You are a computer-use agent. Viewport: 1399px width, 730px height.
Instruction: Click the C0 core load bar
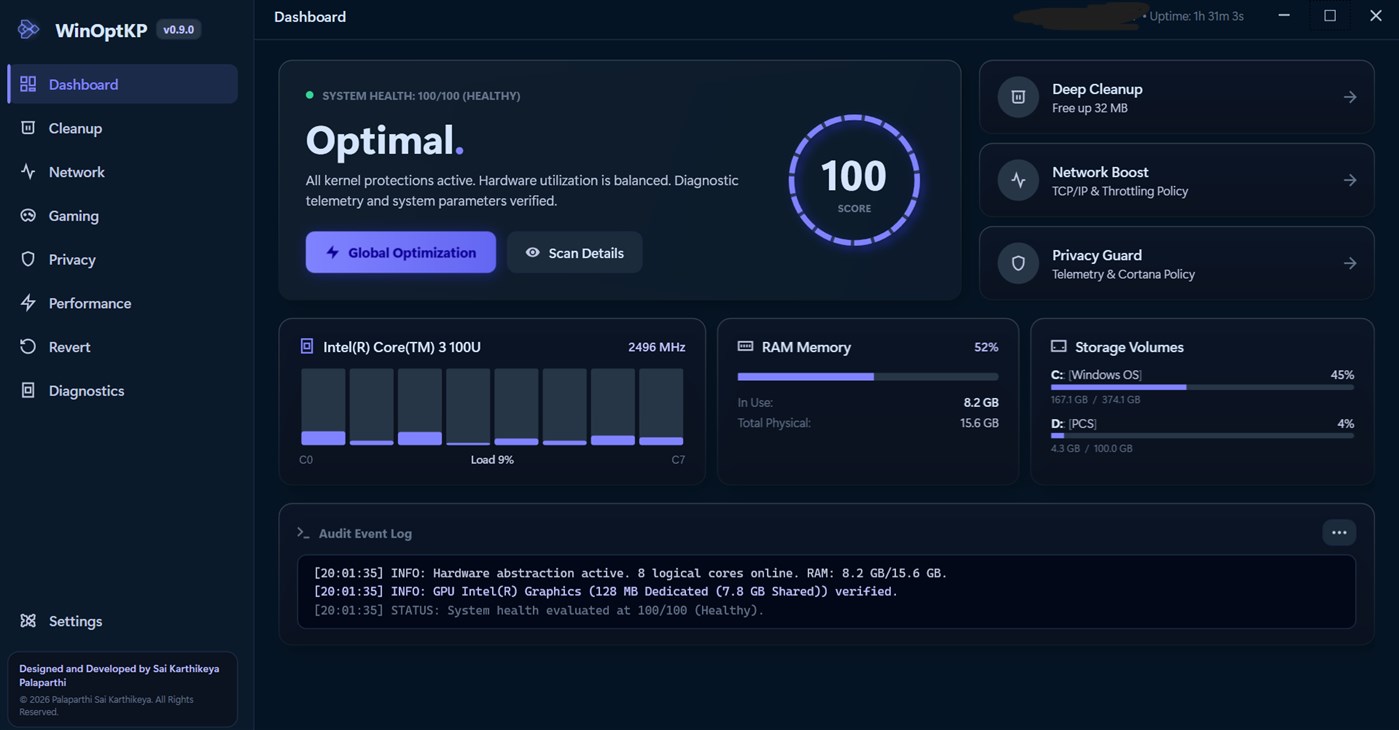pos(323,407)
